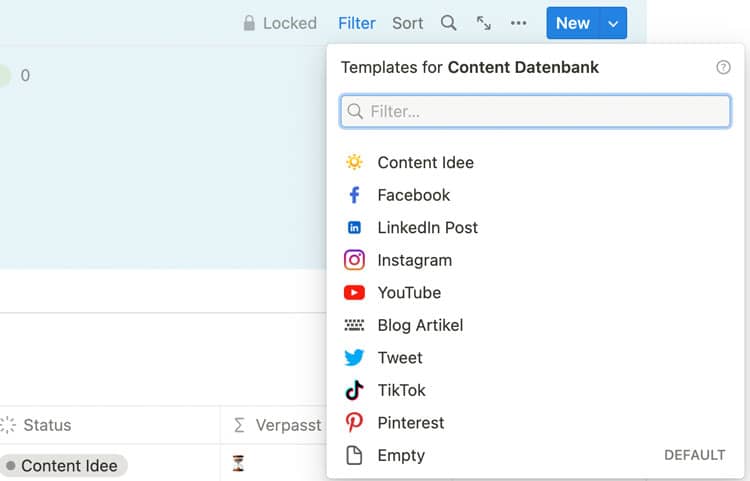Click the search magnifier icon in toolbar
Viewport: 750px width, 481px height.
449,23
